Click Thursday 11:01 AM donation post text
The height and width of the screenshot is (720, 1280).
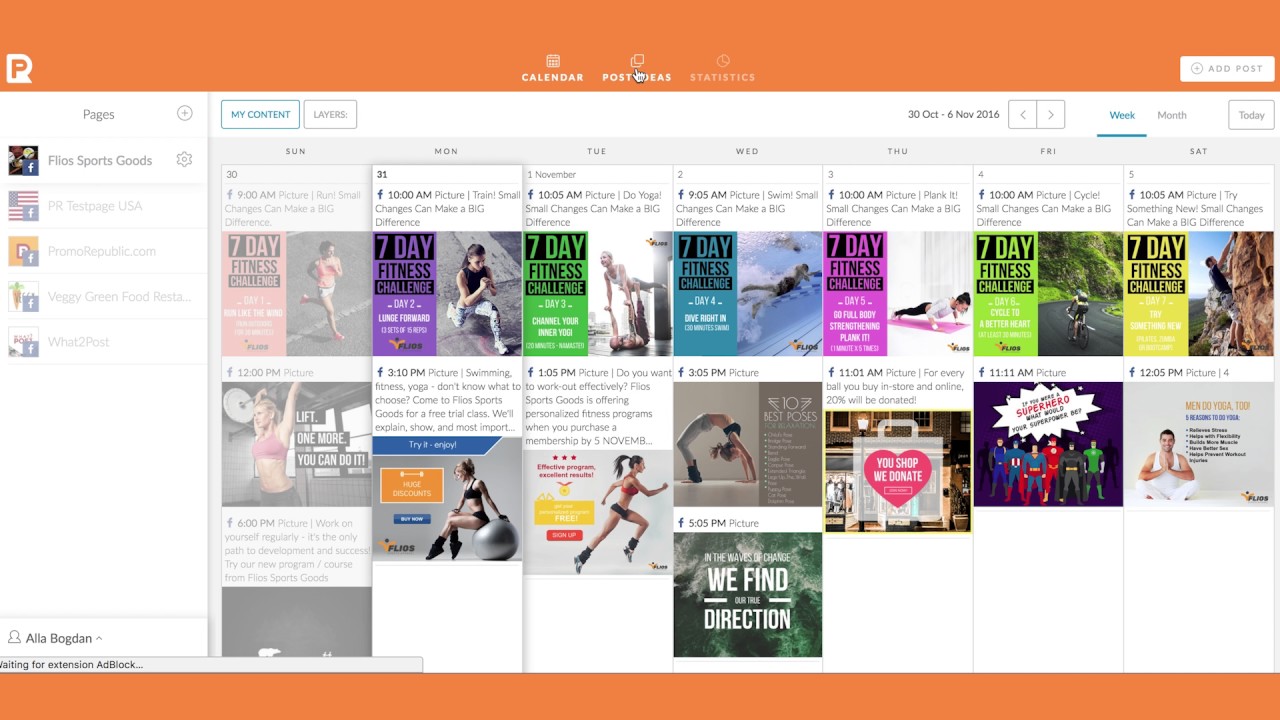(898, 386)
